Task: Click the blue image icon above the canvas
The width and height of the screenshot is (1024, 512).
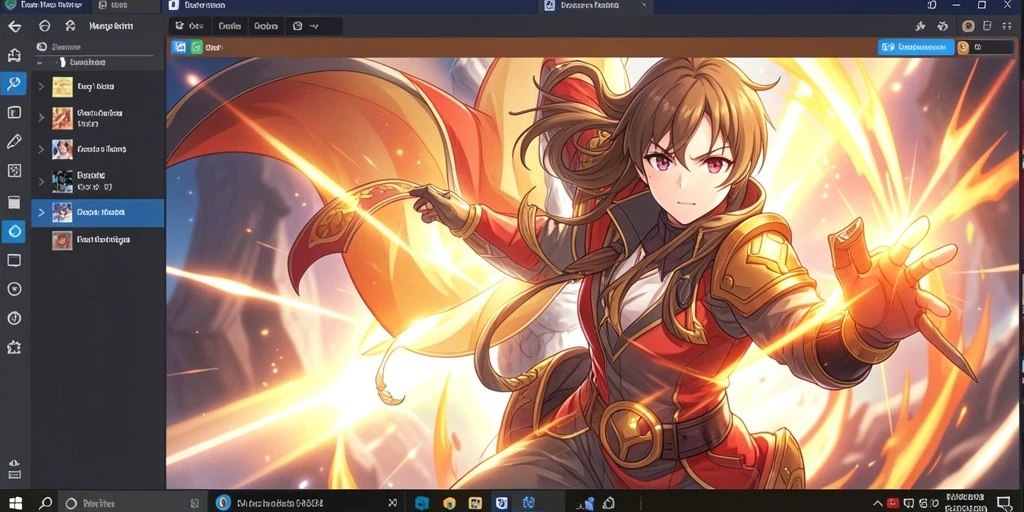Action: [x=179, y=47]
